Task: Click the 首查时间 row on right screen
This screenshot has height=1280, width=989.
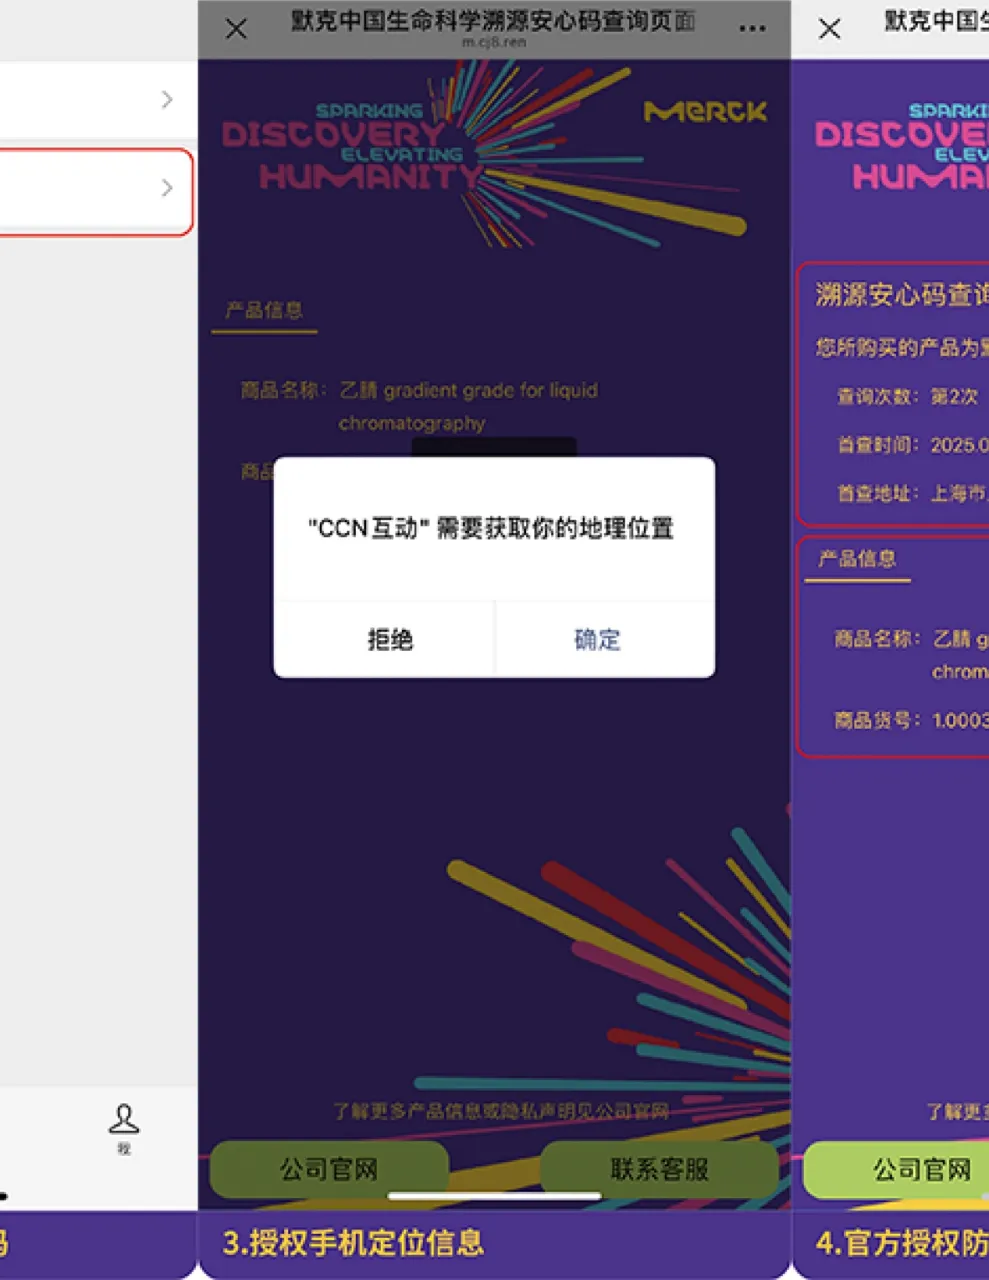Action: (913, 445)
